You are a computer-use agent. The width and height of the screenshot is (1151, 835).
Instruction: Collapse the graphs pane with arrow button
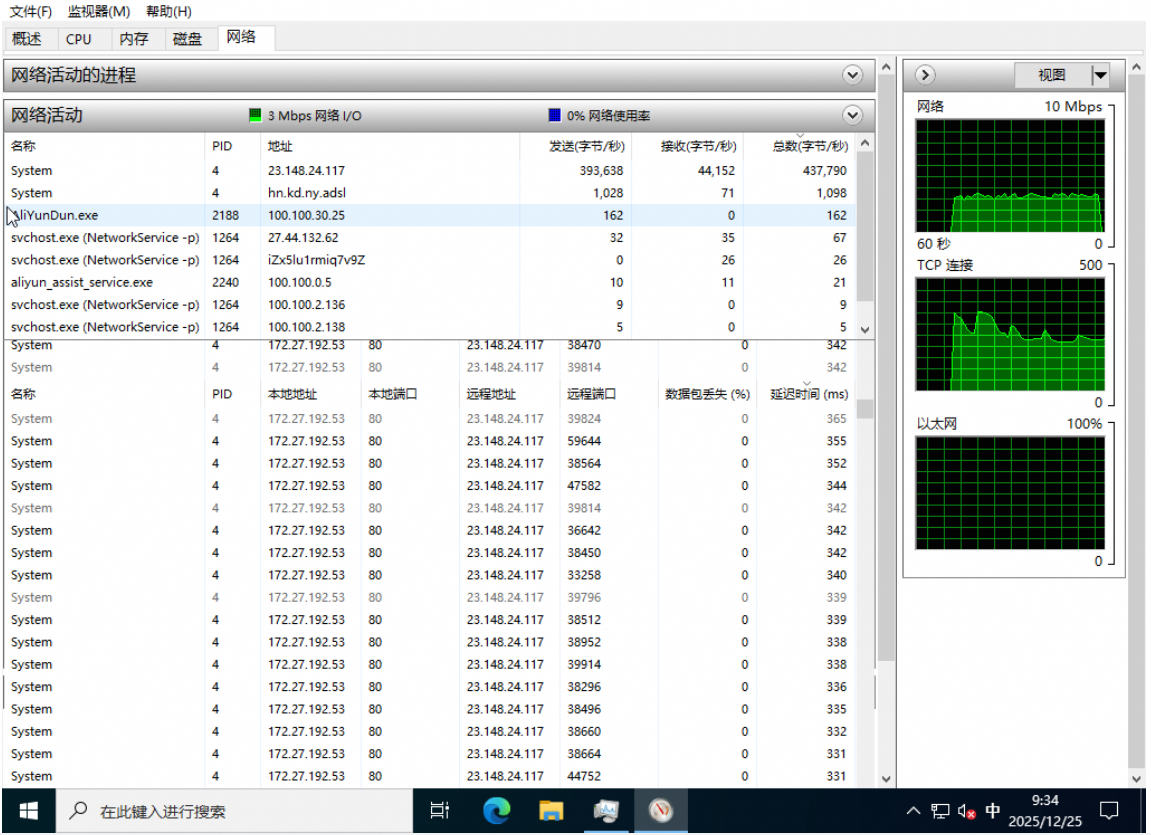[925, 75]
